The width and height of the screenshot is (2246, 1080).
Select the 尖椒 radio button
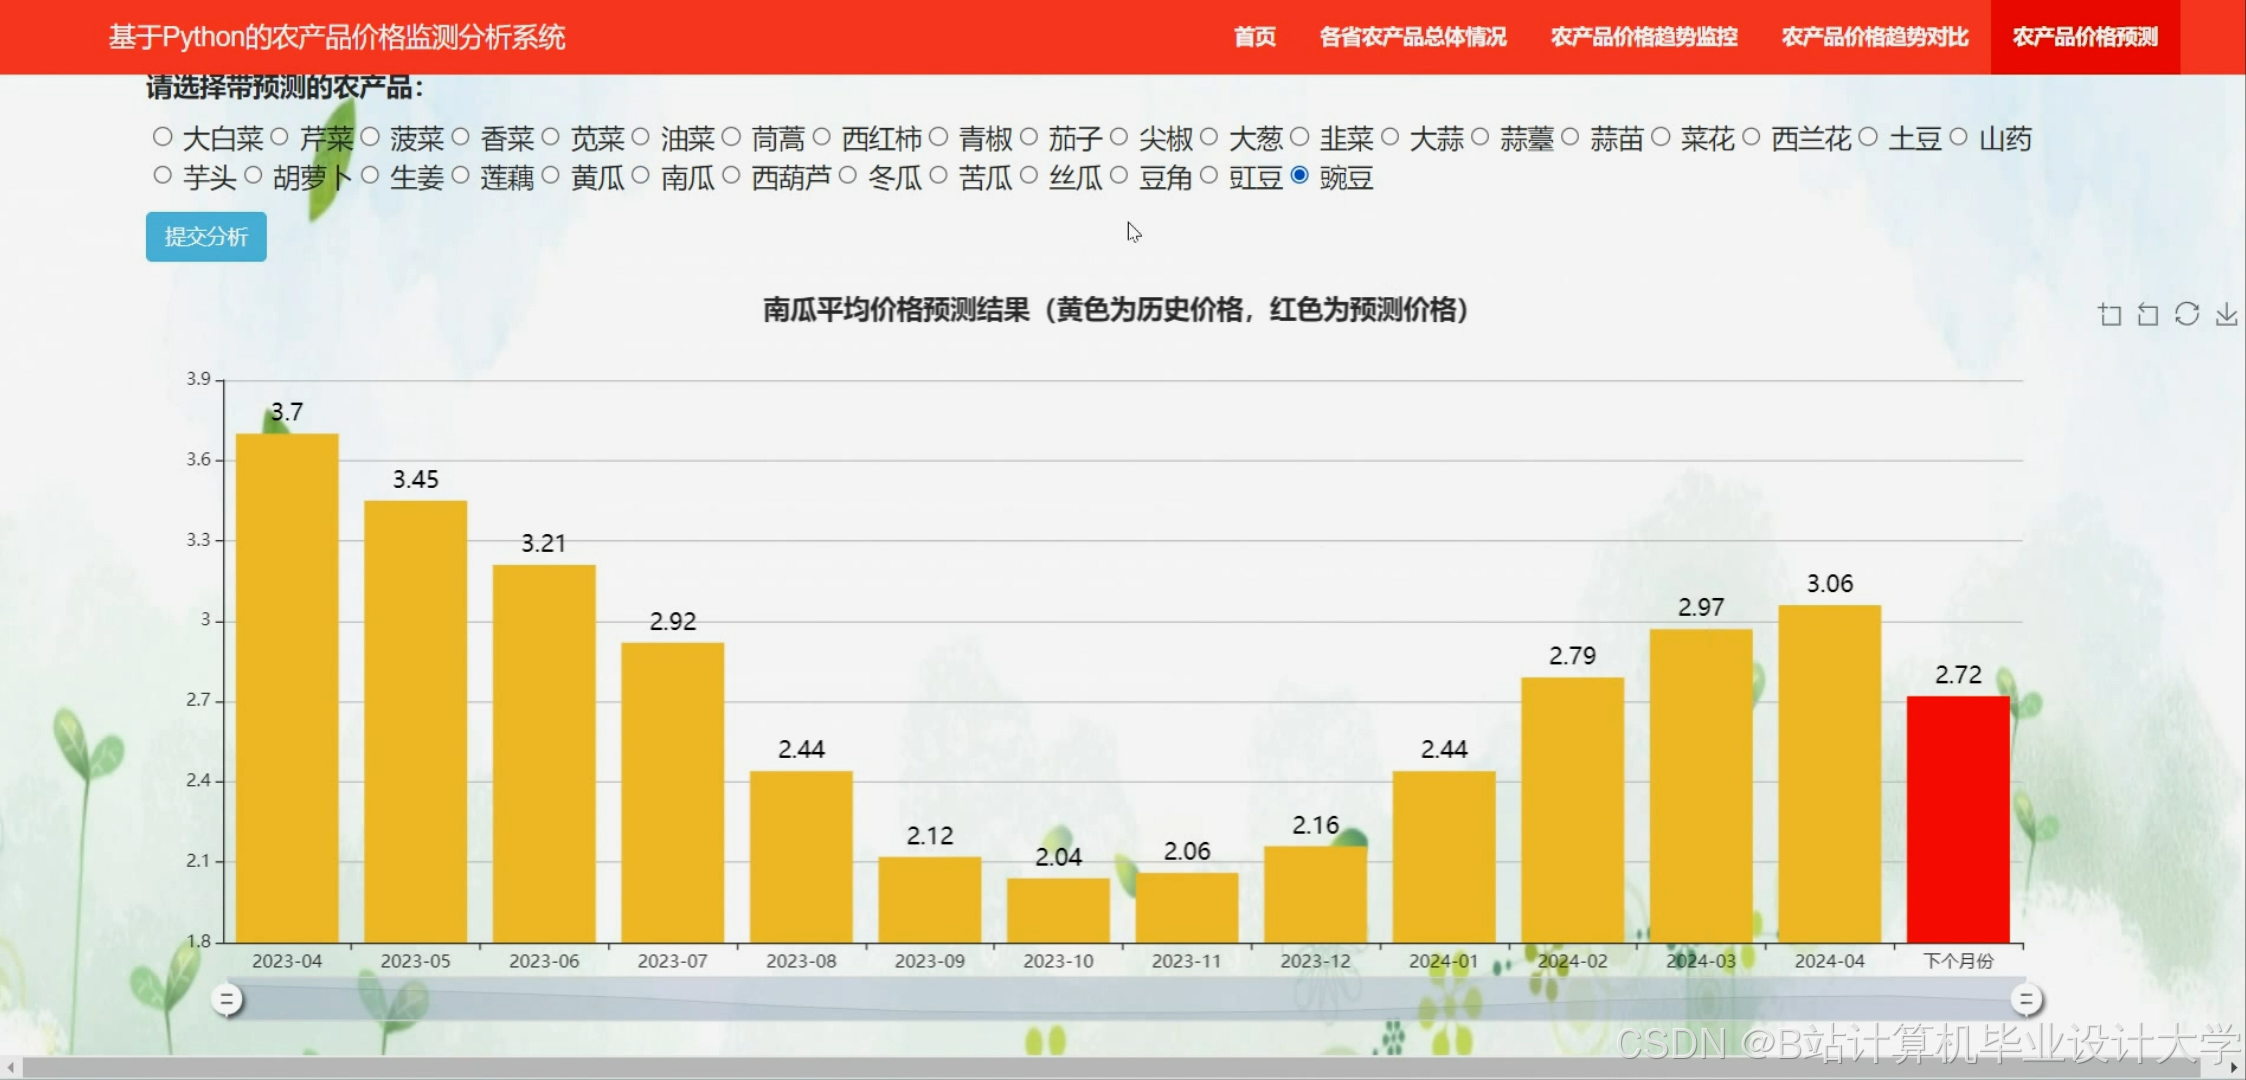tap(1119, 136)
